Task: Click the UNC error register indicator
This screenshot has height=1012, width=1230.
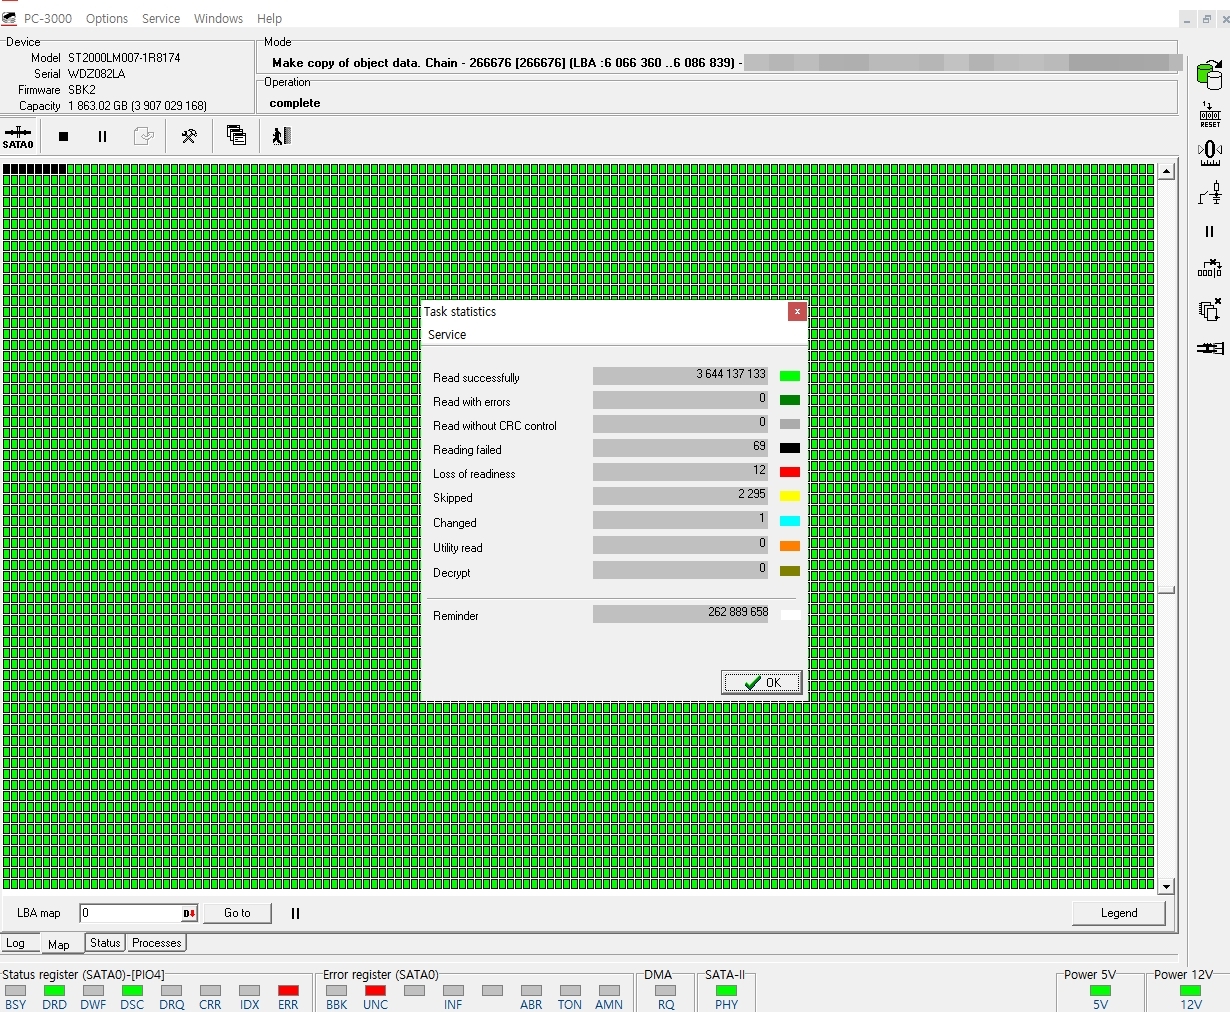Action: [375, 991]
